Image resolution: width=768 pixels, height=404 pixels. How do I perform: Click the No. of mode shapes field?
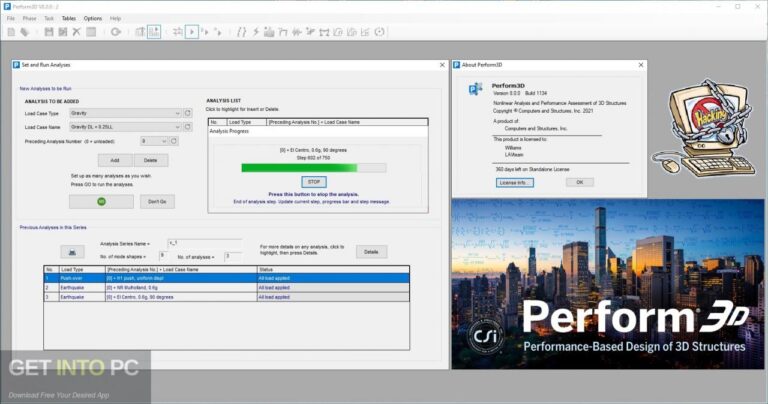163,257
